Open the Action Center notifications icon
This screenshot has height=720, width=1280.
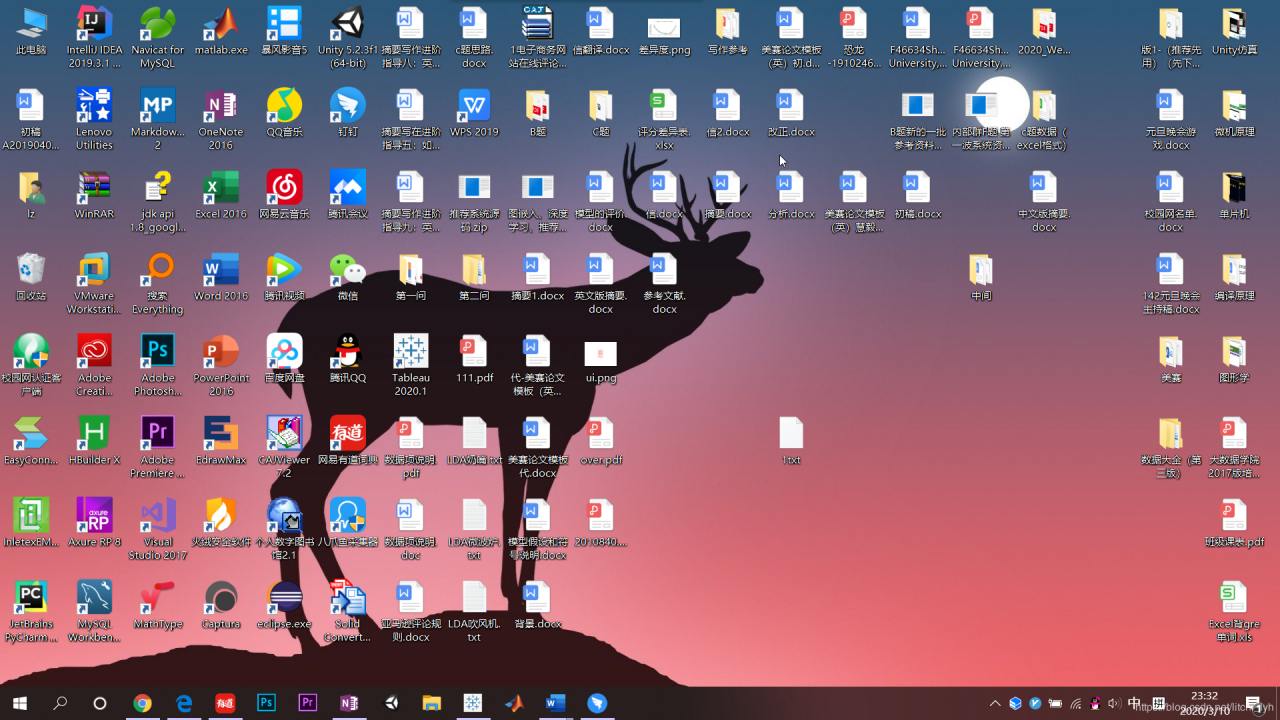[x=1253, y=703]
